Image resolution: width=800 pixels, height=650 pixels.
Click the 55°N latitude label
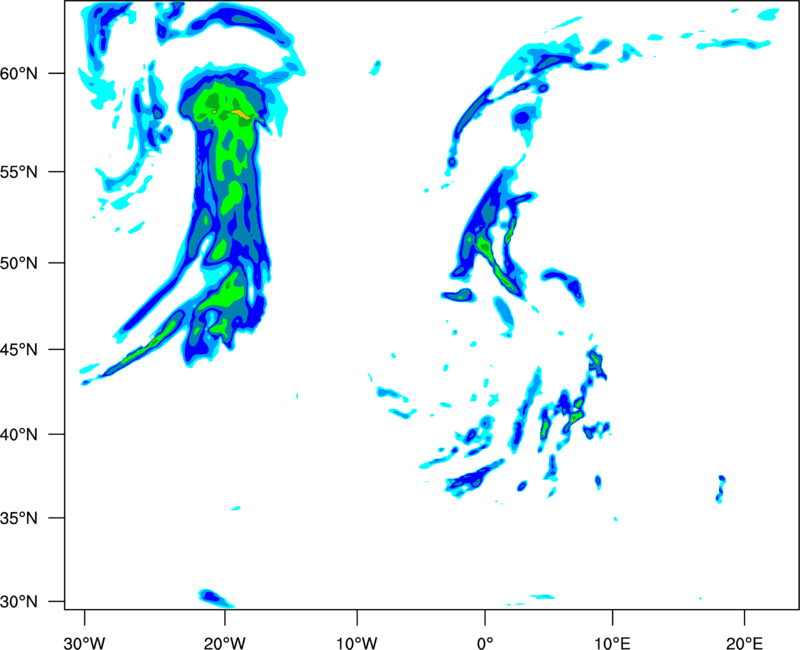pos(19,172)
